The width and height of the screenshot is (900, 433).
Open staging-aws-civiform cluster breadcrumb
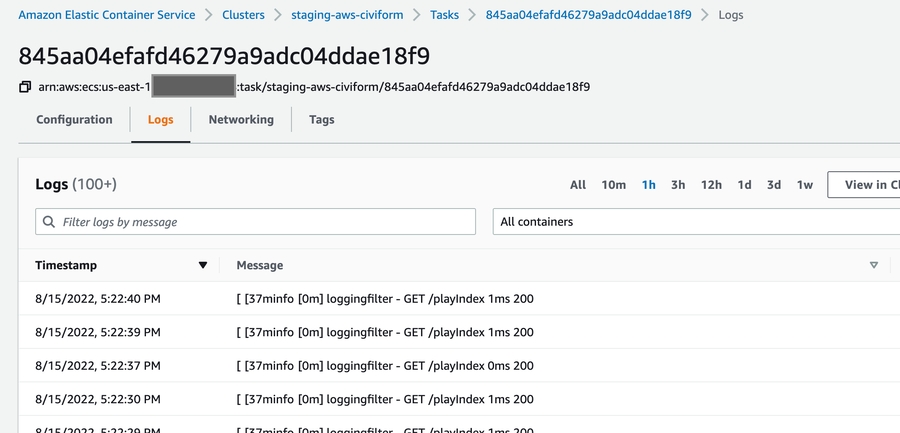tap(346, 16)
